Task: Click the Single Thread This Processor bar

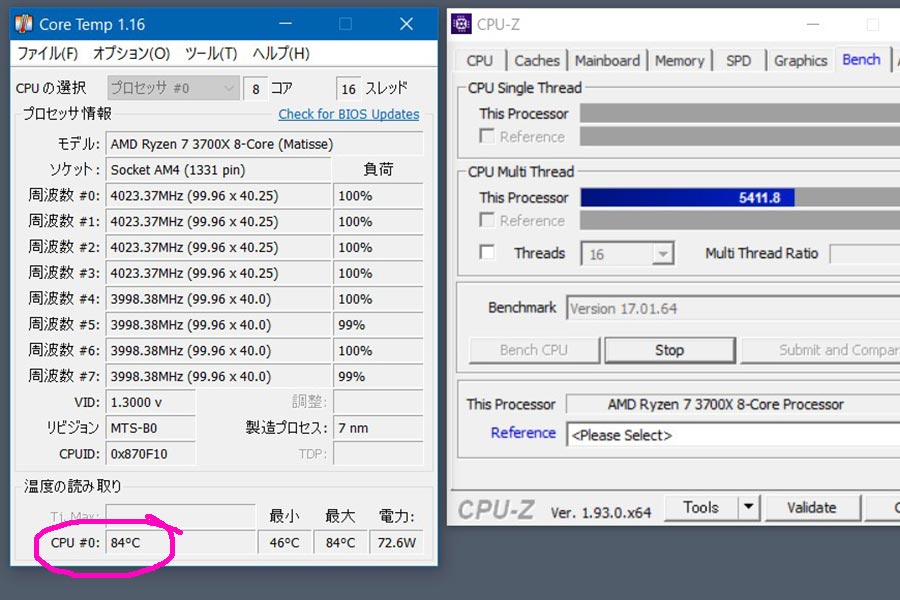Action: click(x=740, y=113)
